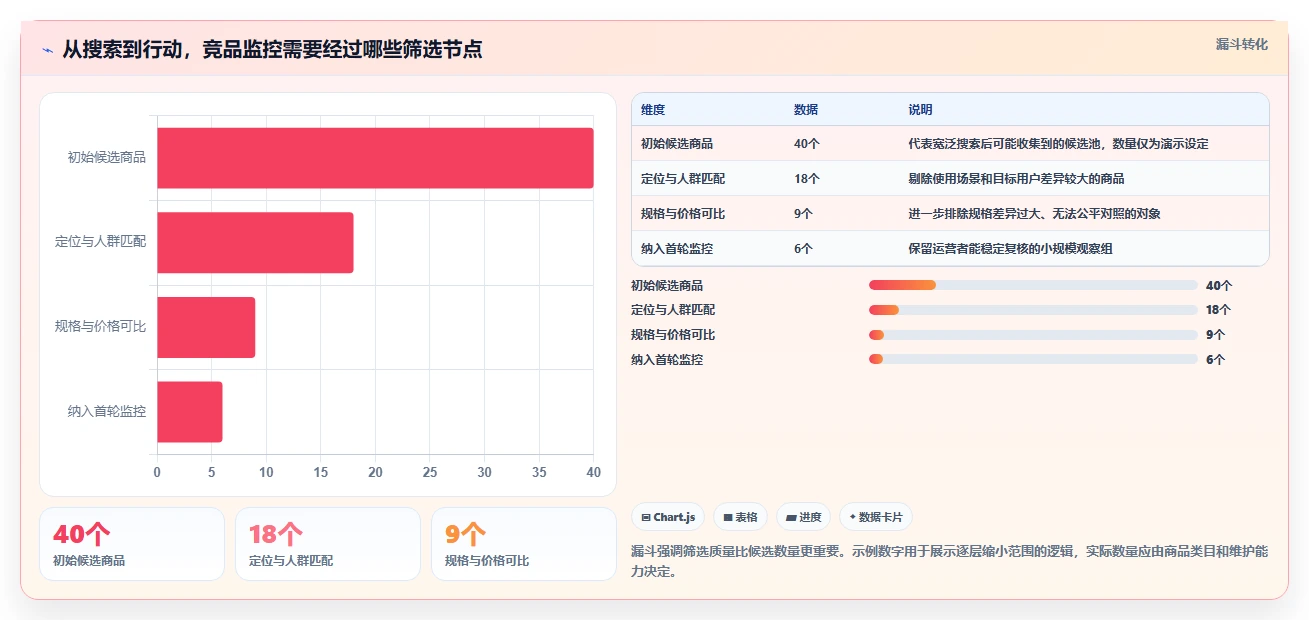Select the title 从搜索到行动，竞品监控需要经过哪些筛选节点

click(272, 49)
